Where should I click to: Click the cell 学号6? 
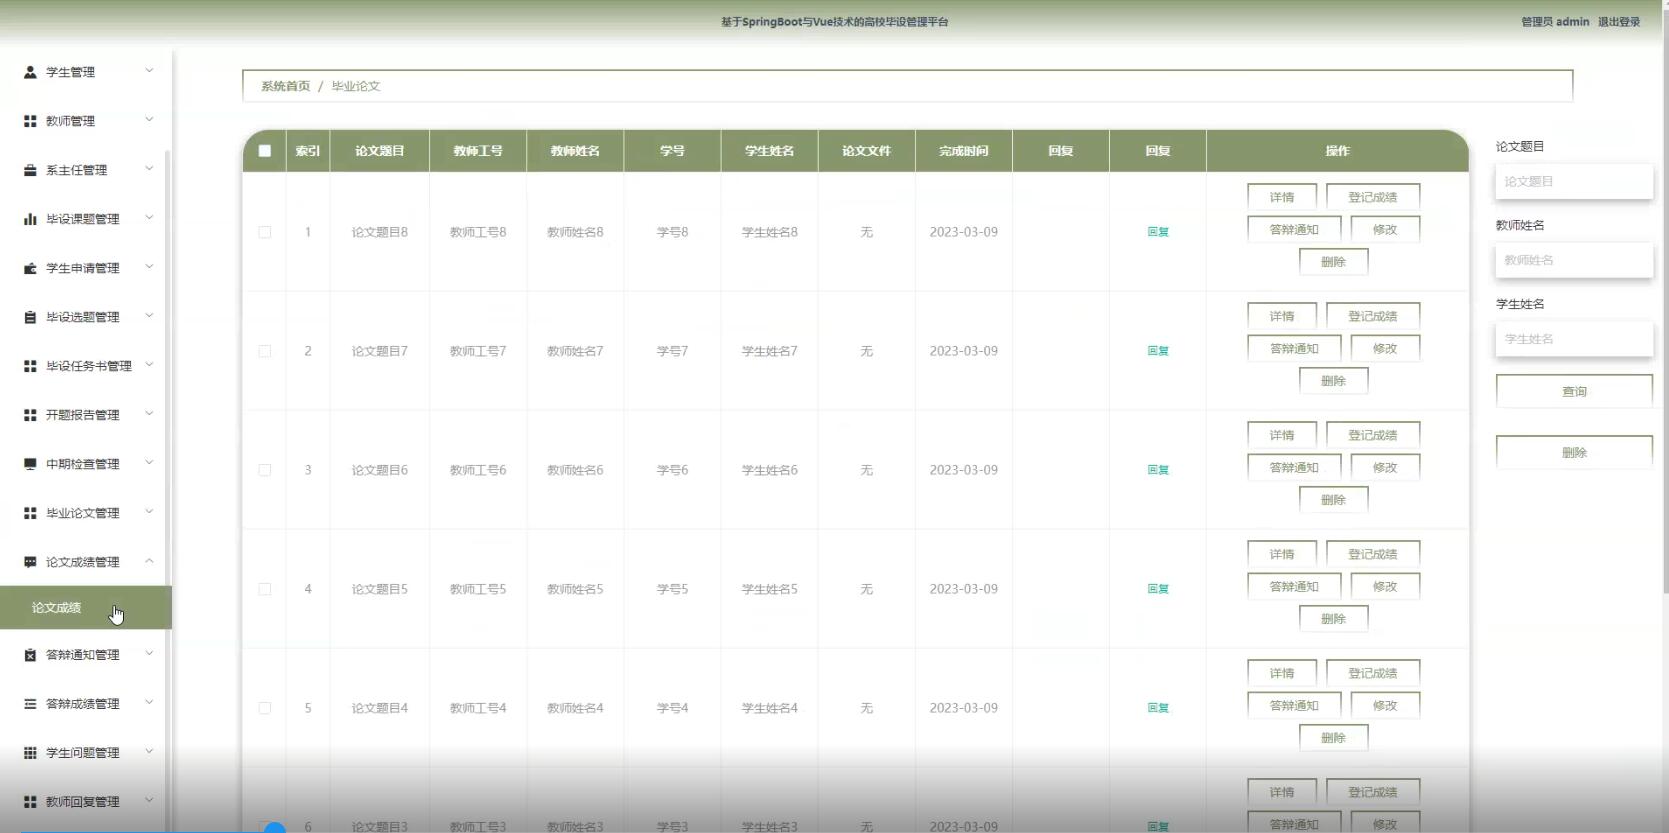click(x=672, y=470)
